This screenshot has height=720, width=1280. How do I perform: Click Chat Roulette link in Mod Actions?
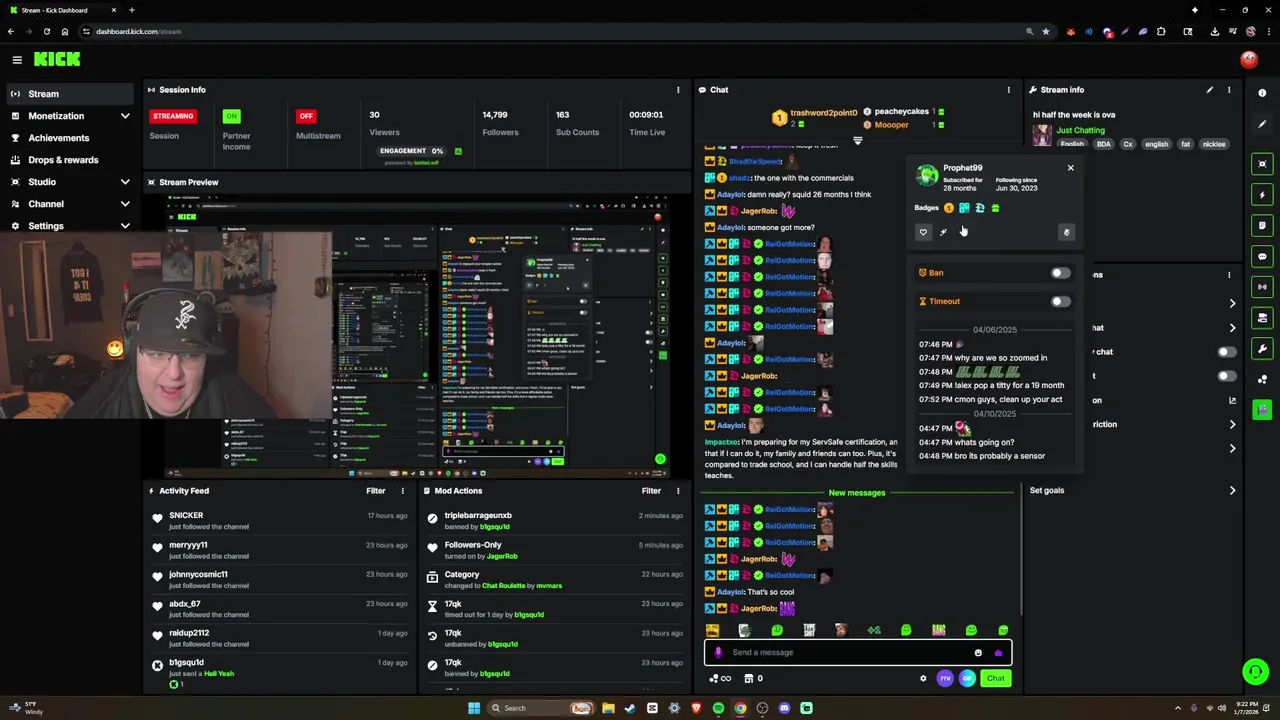click(508, 585)
